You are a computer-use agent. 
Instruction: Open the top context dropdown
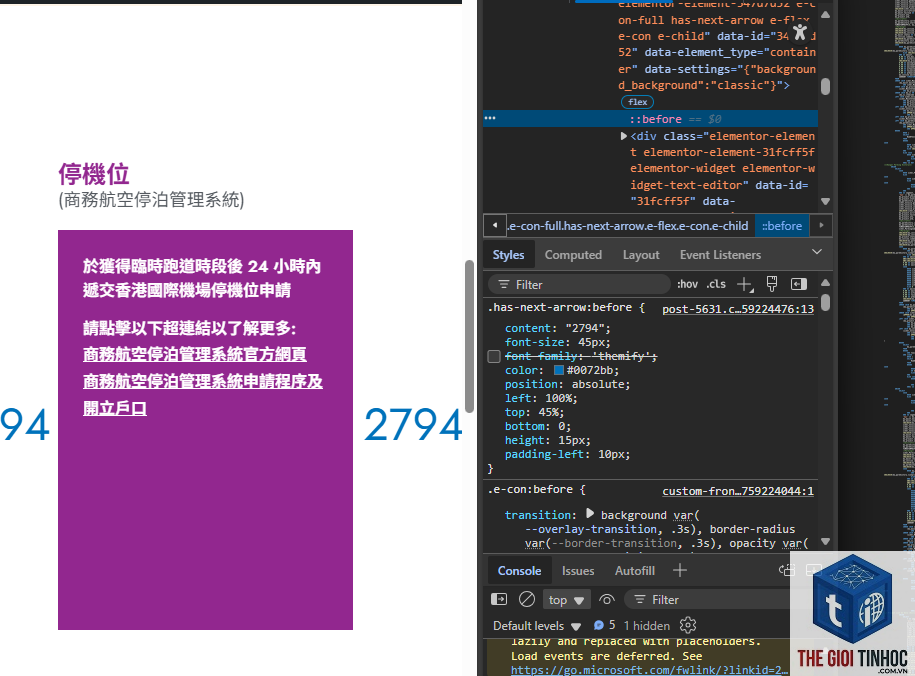click(566, 600)
